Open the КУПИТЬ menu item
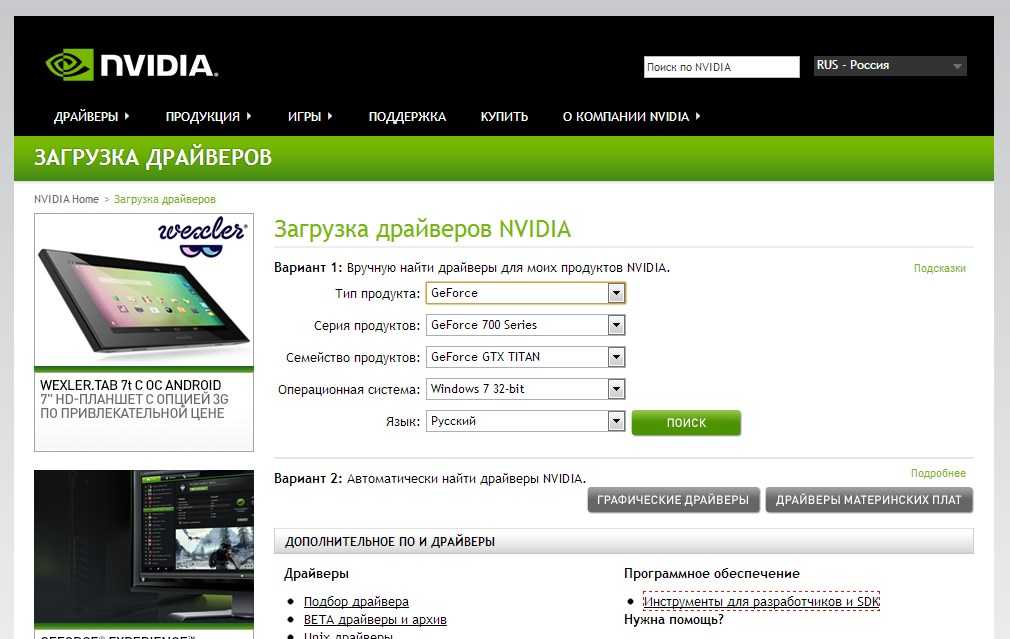This screenshot has height=639, width=1010. click(504, 117)
